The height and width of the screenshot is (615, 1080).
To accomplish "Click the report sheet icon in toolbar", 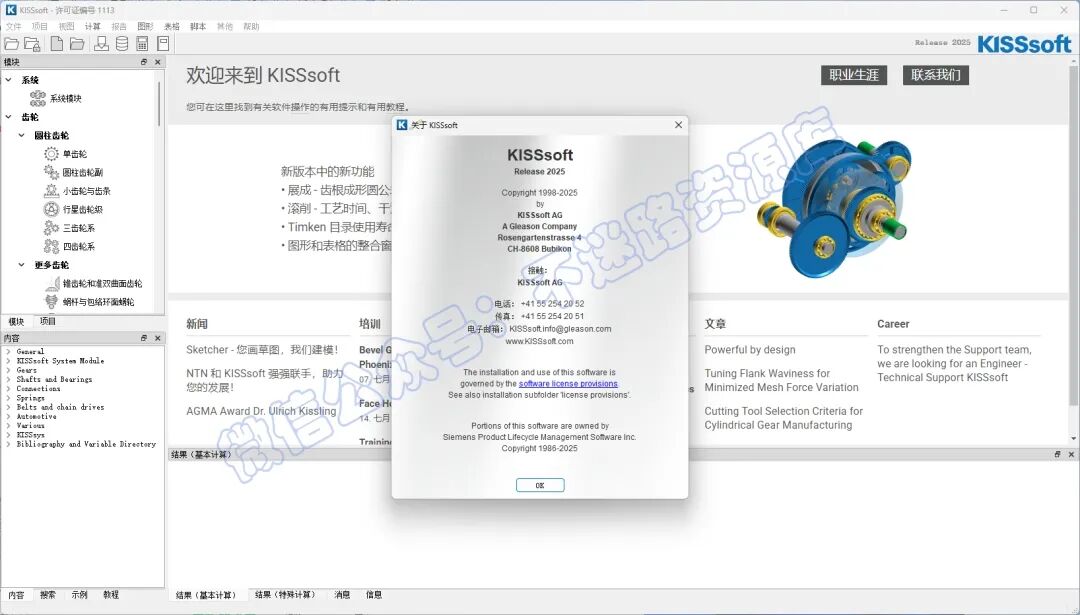I will click(x=163, y=44).
